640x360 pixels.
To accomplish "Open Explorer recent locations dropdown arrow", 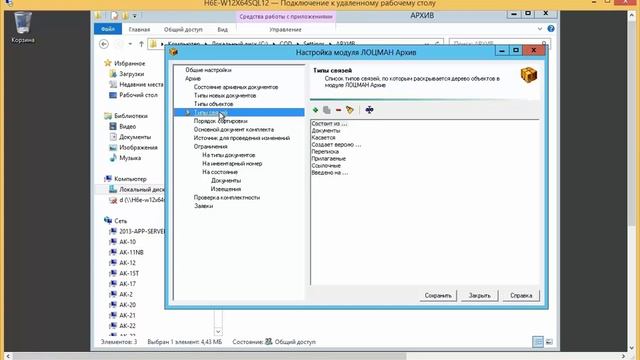I will (x=130, y=44).
